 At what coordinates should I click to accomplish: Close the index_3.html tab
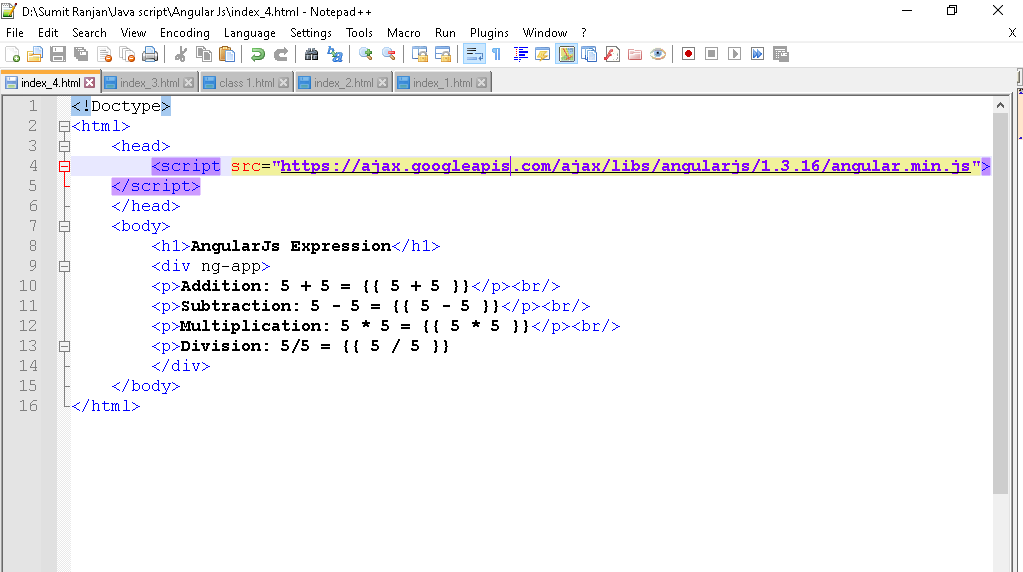pos(189,83)
